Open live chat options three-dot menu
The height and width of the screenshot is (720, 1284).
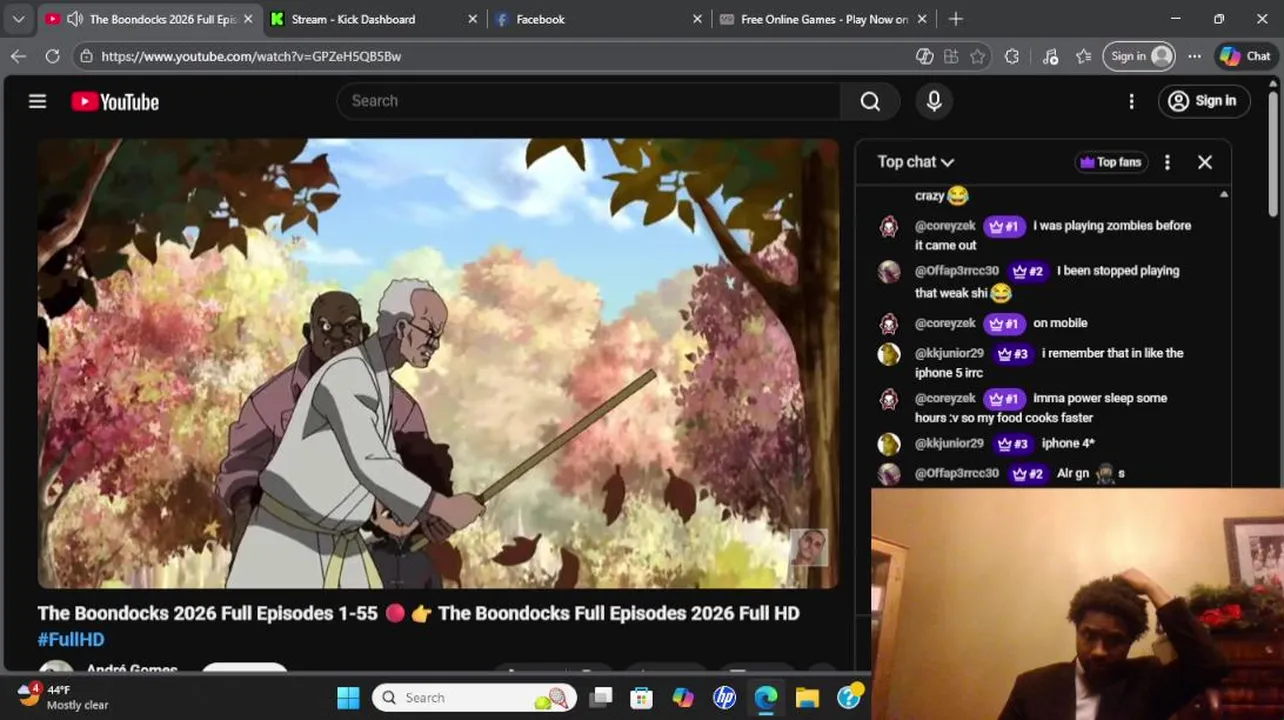(x=1167, y=162)
